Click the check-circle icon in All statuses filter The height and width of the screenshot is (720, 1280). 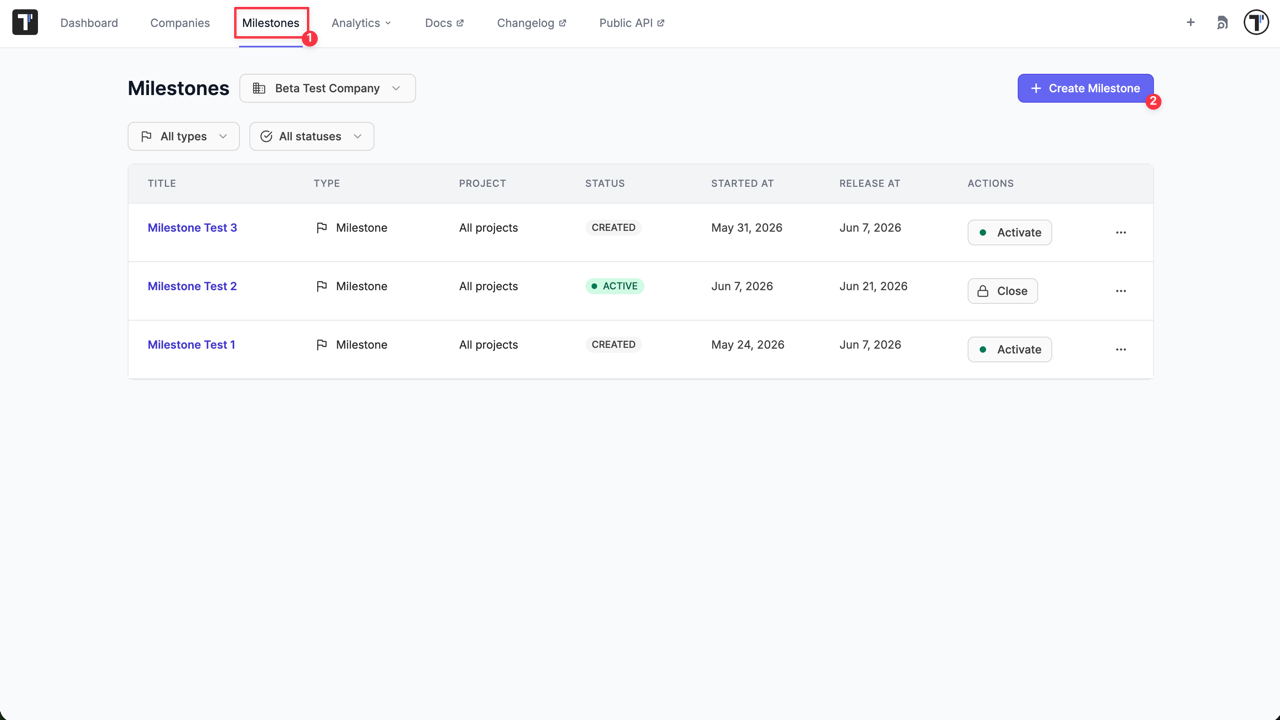(x=266, y=136)
